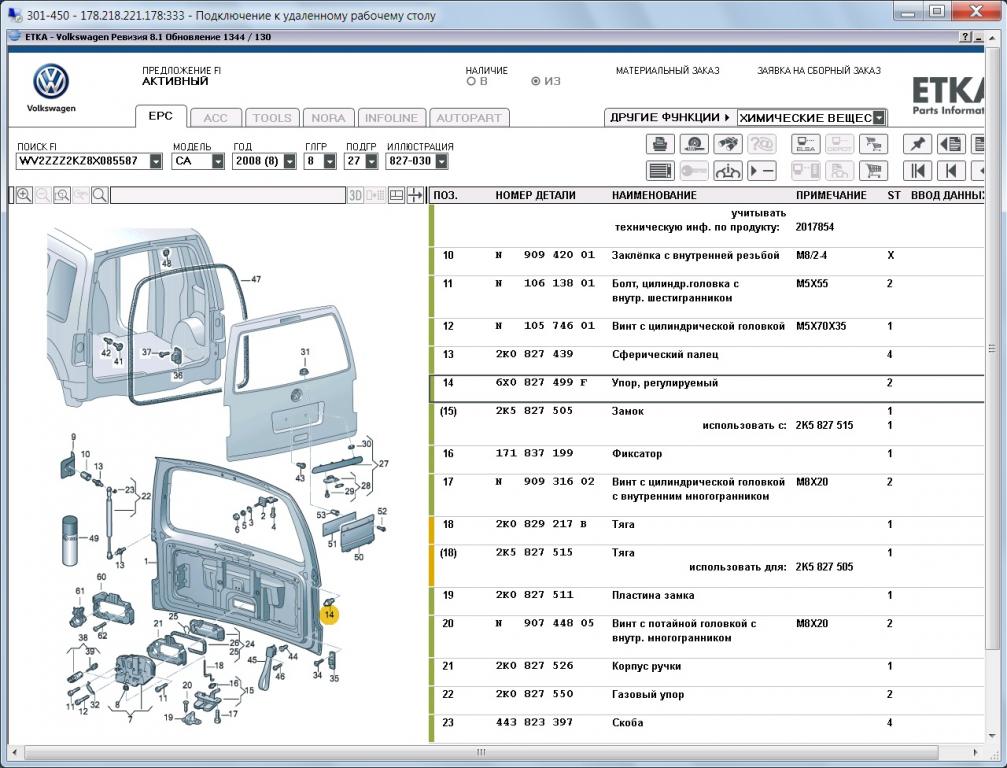Switch to 3D illustration view
Image resolution: width=1007 pixels, height=768 pixels.
356,195
